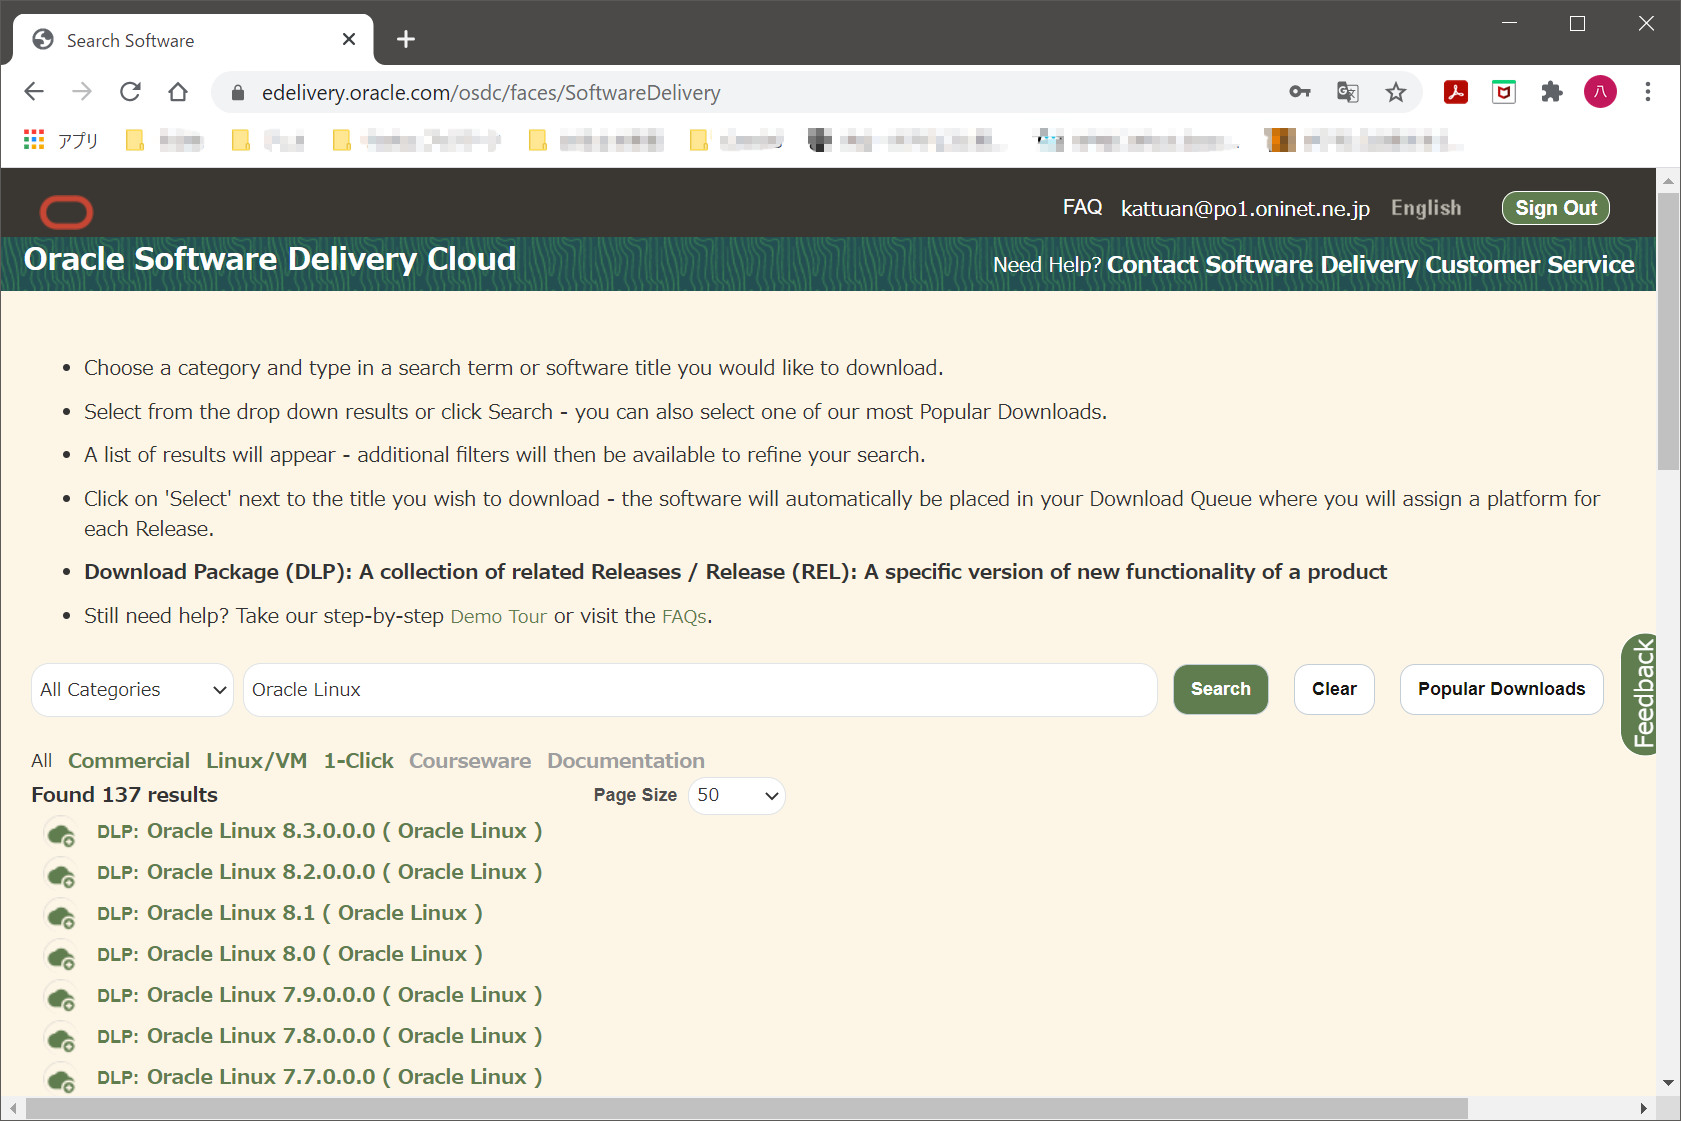Image resolution: width=1681 pixels, height=1121 pixels.
Task: Select DLP: Oracle Linux 8.1
Action: [290, 913]
